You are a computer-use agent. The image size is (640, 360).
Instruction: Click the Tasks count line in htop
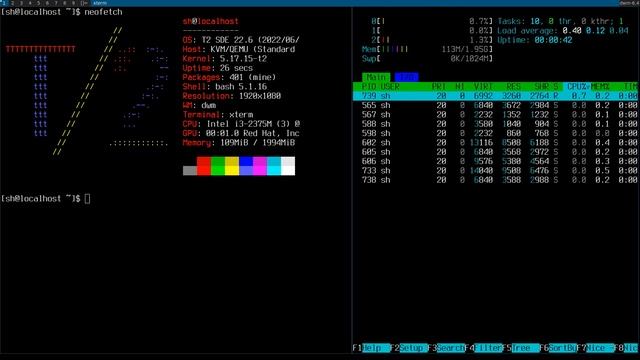coord(560,21)
